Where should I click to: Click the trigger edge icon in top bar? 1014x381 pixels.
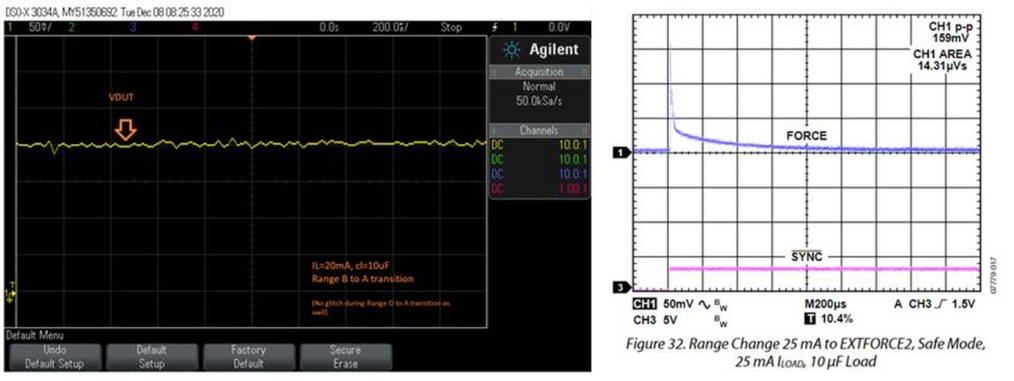click(x=495, y=28)
